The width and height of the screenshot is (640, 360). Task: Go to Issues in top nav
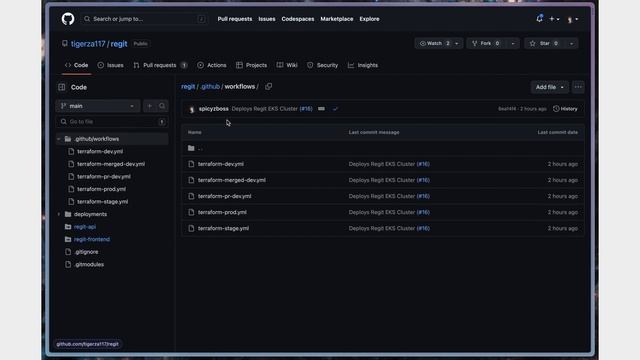coord(267,19)
